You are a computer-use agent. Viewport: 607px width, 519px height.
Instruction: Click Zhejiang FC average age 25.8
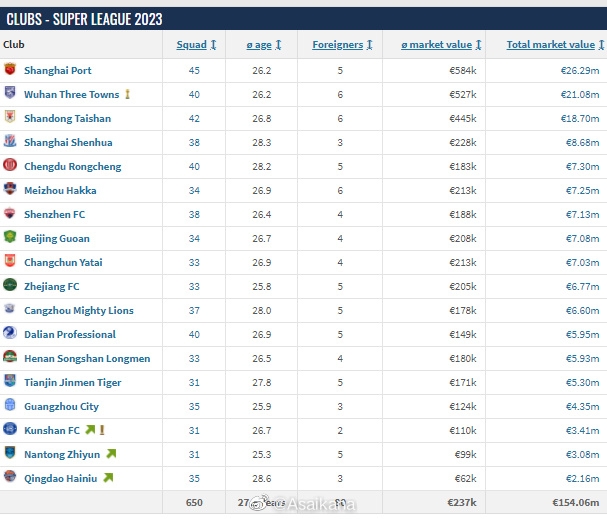point(262,286)
